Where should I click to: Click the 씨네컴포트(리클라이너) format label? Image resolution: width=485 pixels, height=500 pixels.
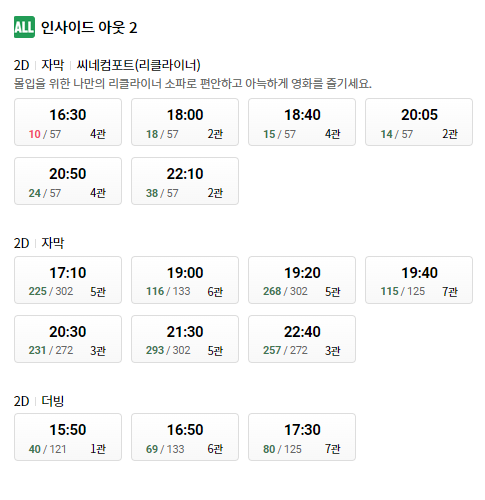point(138,65)
